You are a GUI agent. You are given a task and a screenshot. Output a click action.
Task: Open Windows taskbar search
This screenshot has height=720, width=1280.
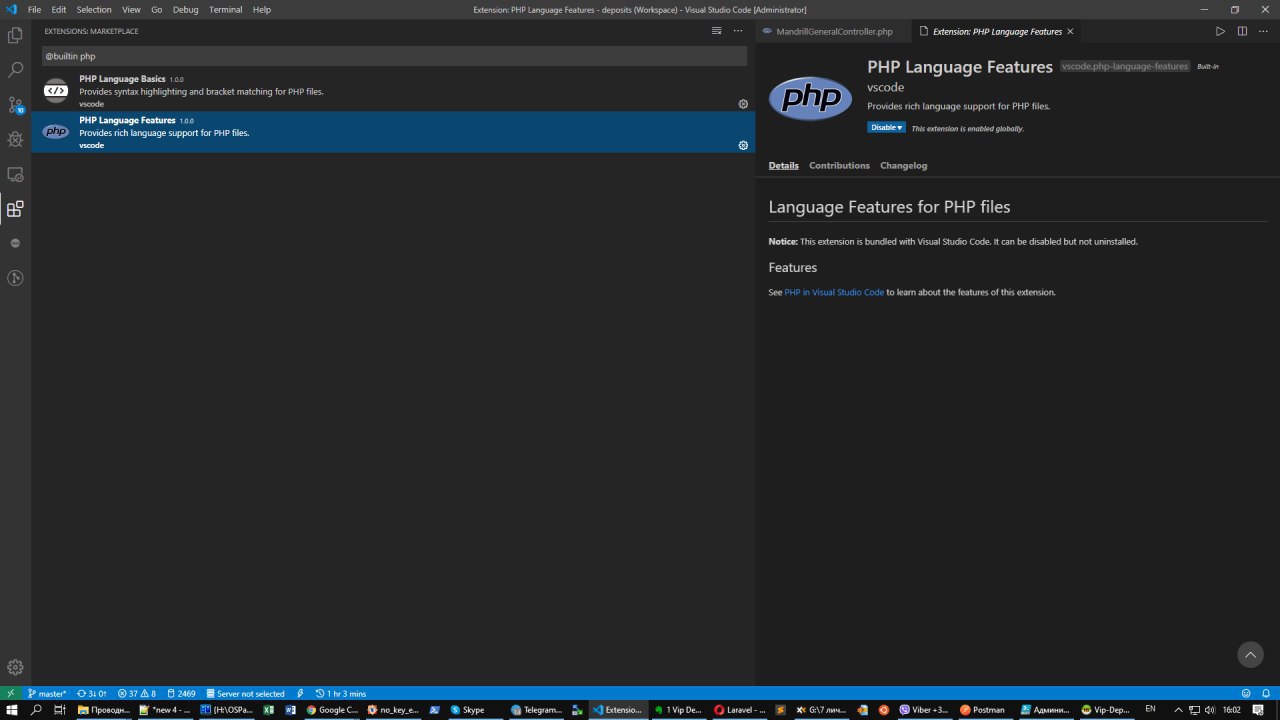point(36,710)
